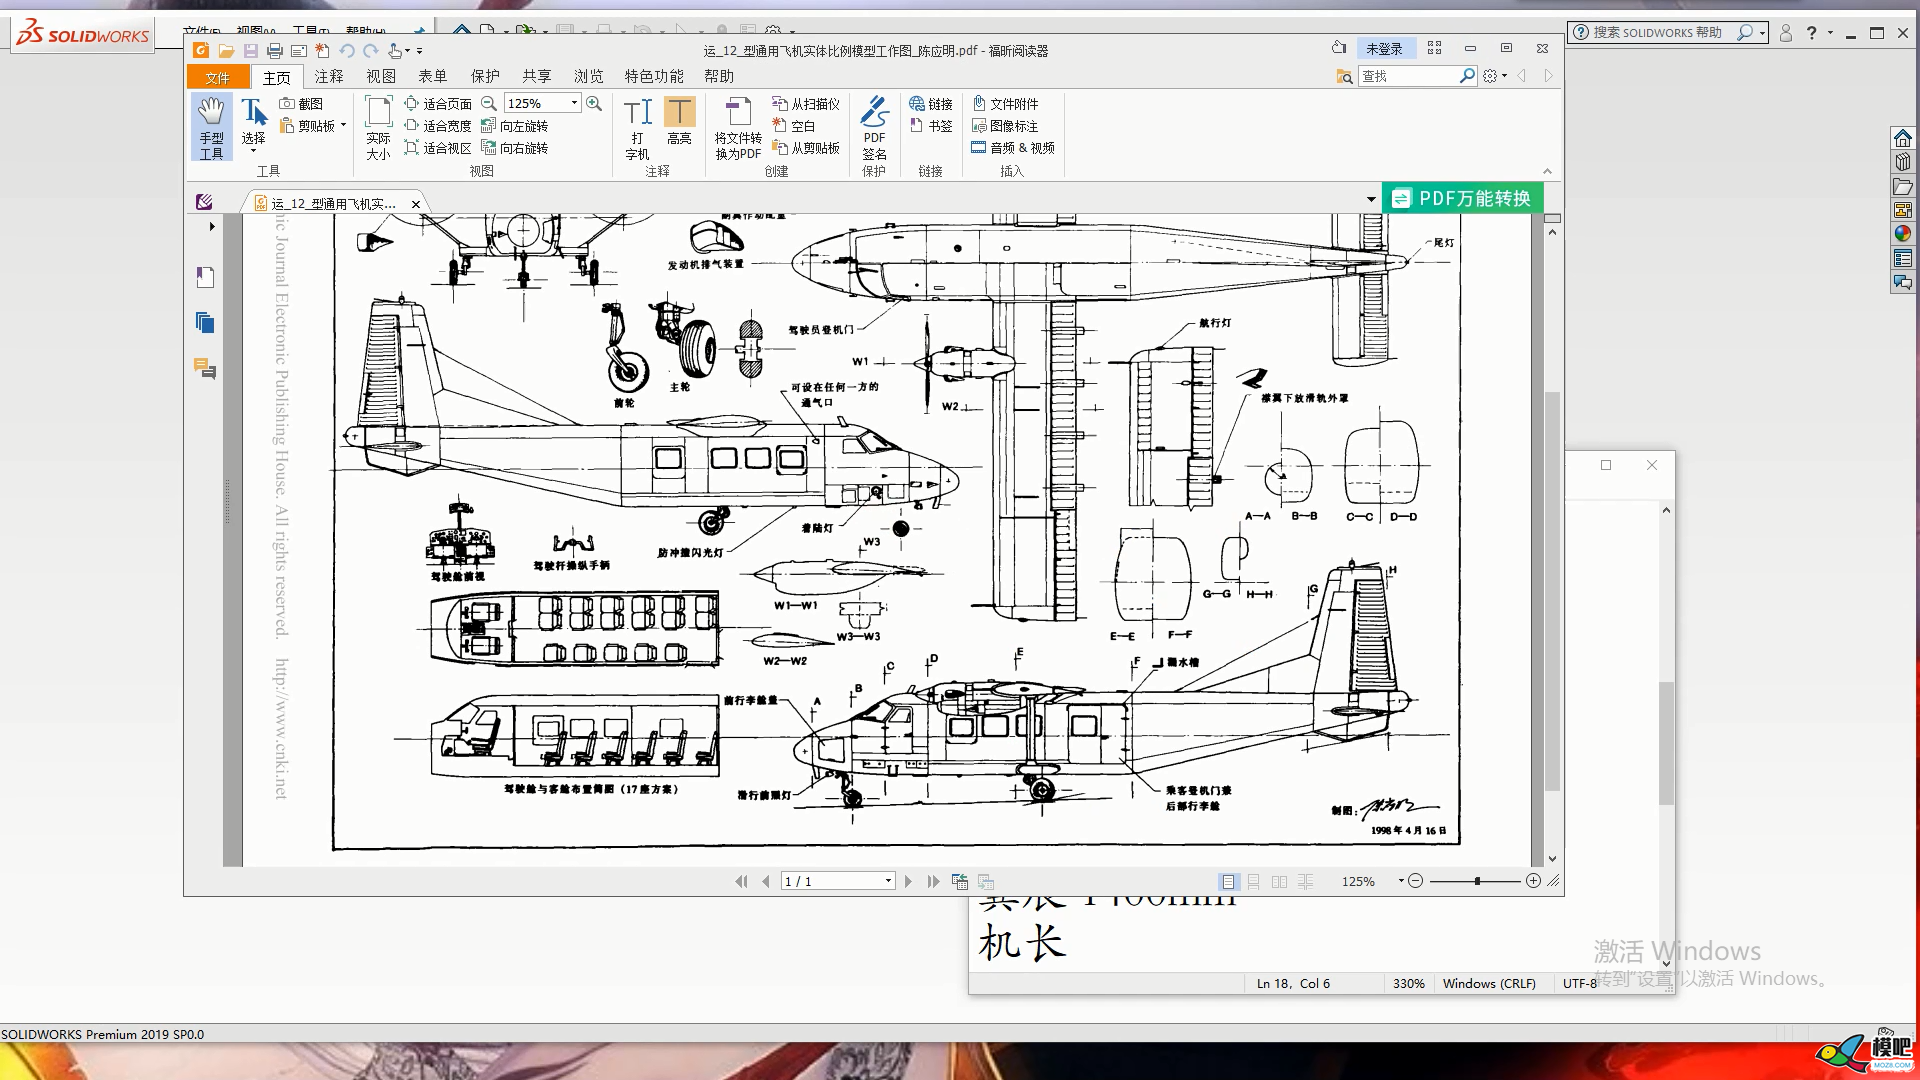Screen dimensions: 1920x1080
Task: Toggle single page view mode in status bar
Action: pyautogui.click(x=1228, y=881)
